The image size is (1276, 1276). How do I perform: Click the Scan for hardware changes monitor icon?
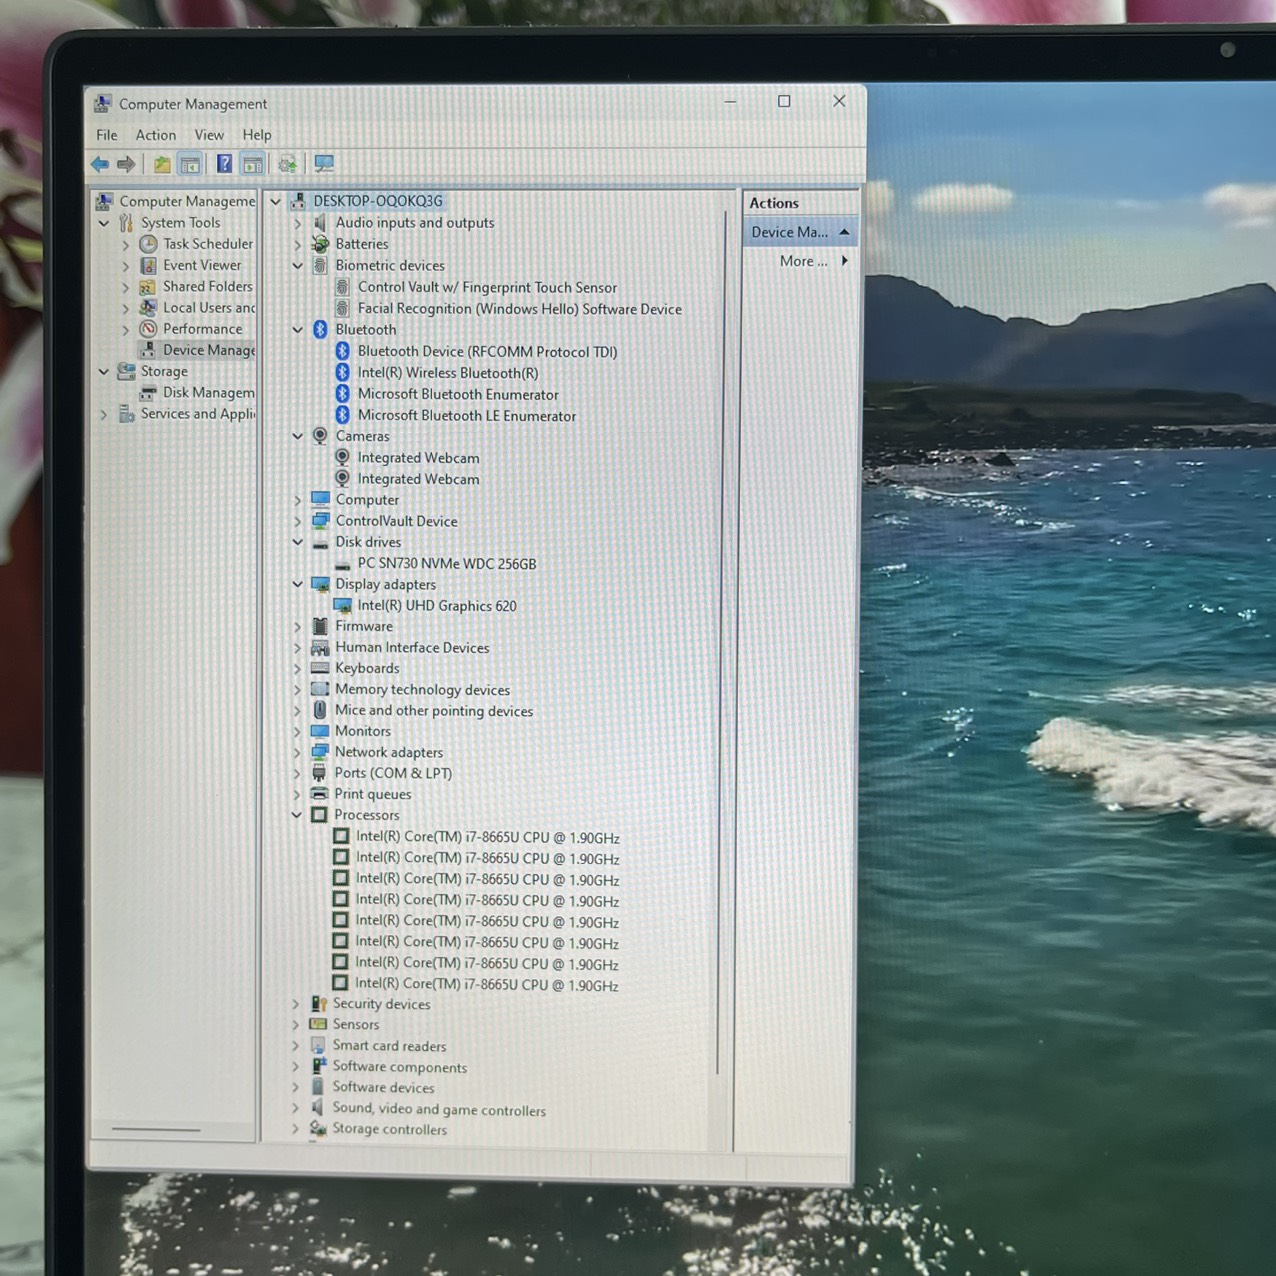click(x=324, y=163)
